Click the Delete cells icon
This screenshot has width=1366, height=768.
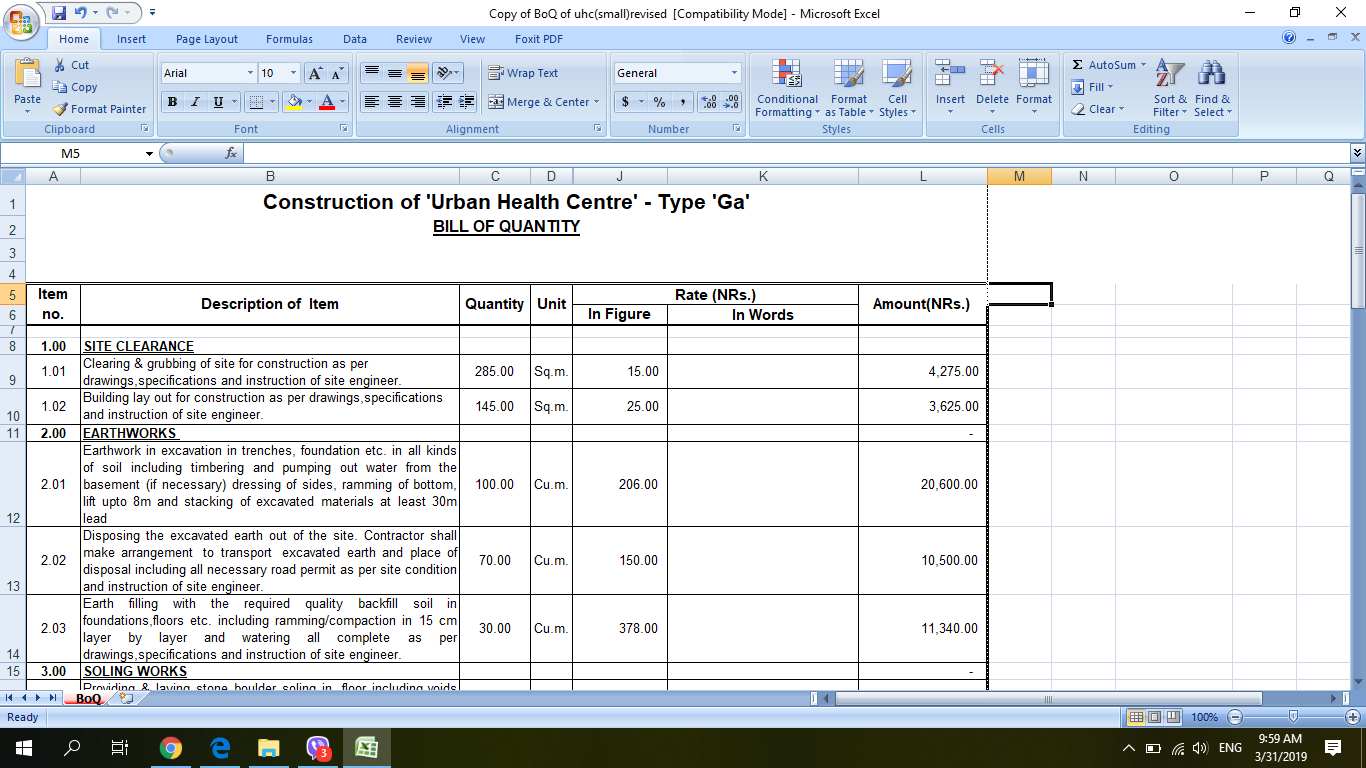click(x=992, y=74)
